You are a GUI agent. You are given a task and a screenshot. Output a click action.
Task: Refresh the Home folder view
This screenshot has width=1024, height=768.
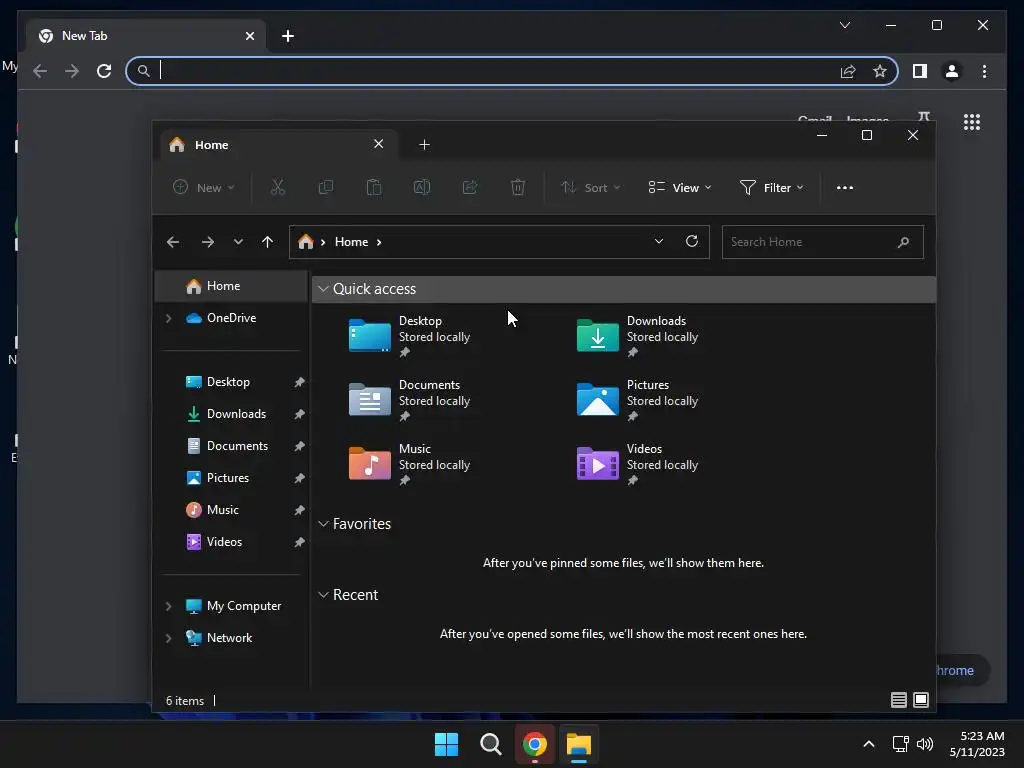(x=692, y=241)
